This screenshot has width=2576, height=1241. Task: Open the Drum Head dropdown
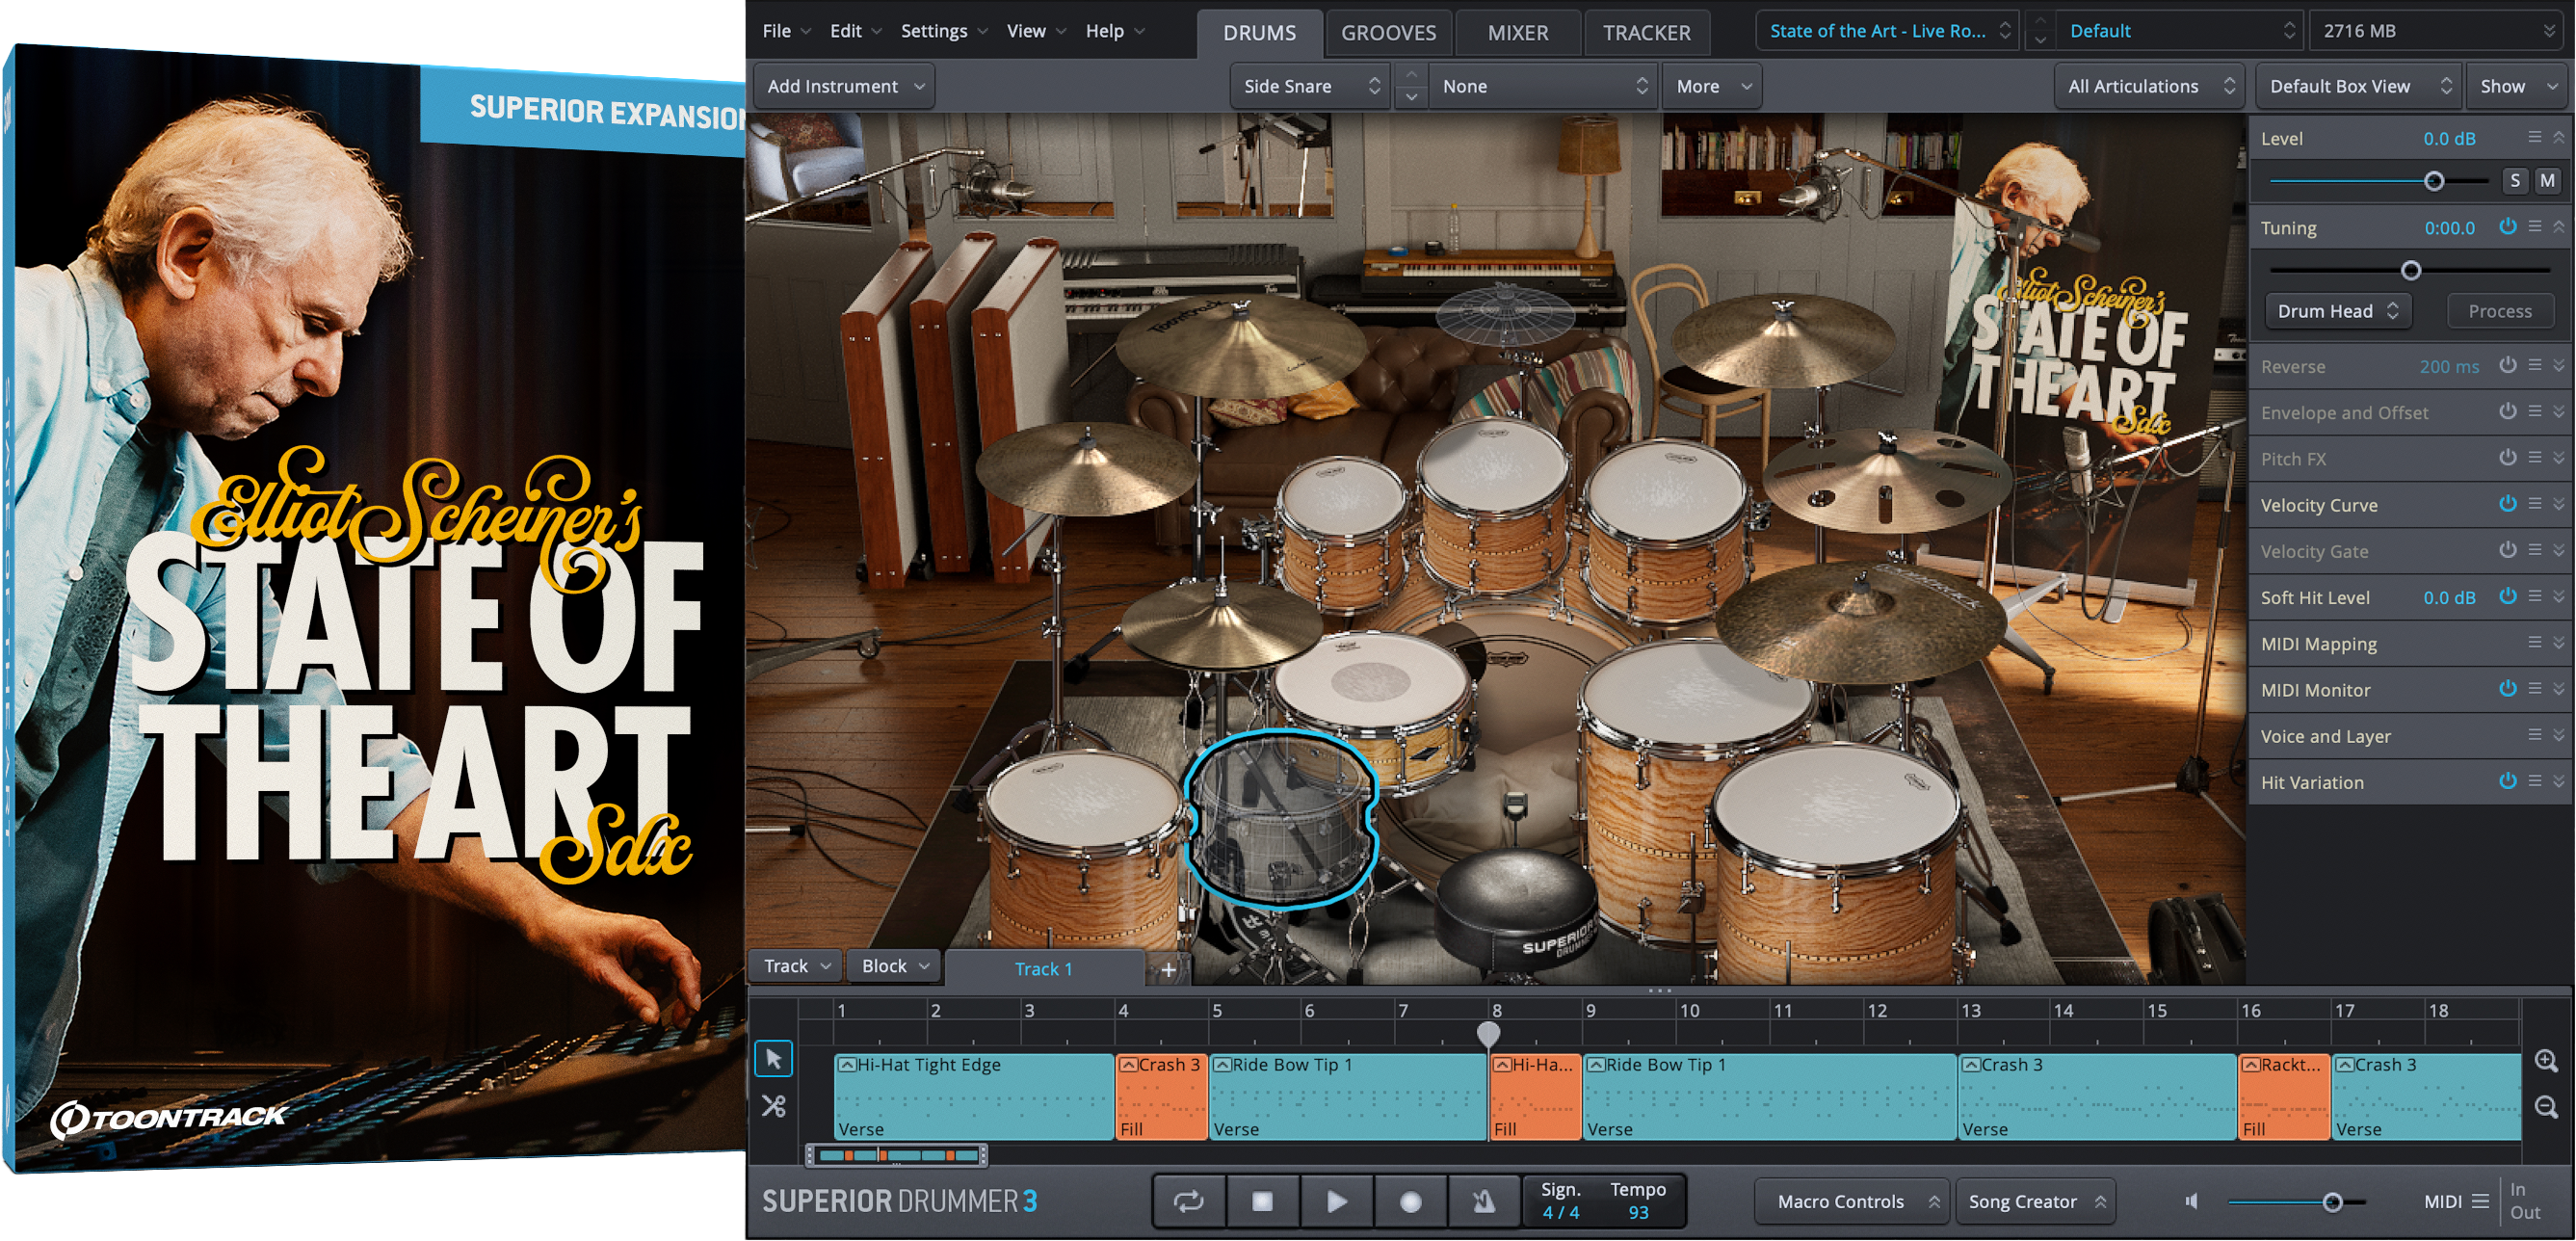pos(2337,311)
